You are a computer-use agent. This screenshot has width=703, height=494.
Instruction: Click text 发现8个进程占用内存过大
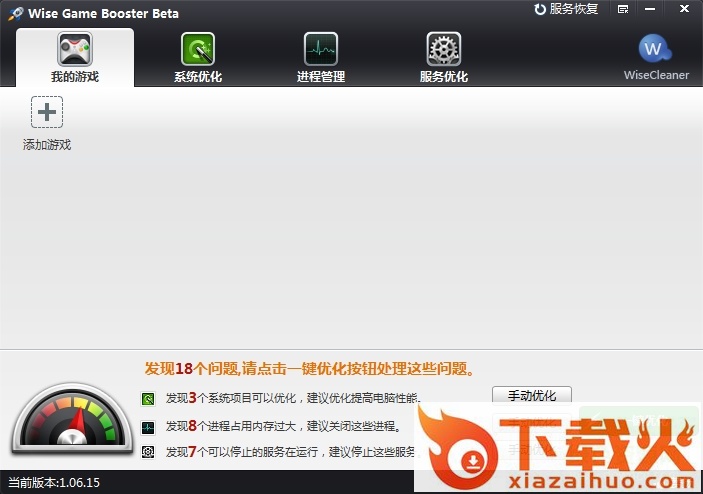tap(231, 425)
